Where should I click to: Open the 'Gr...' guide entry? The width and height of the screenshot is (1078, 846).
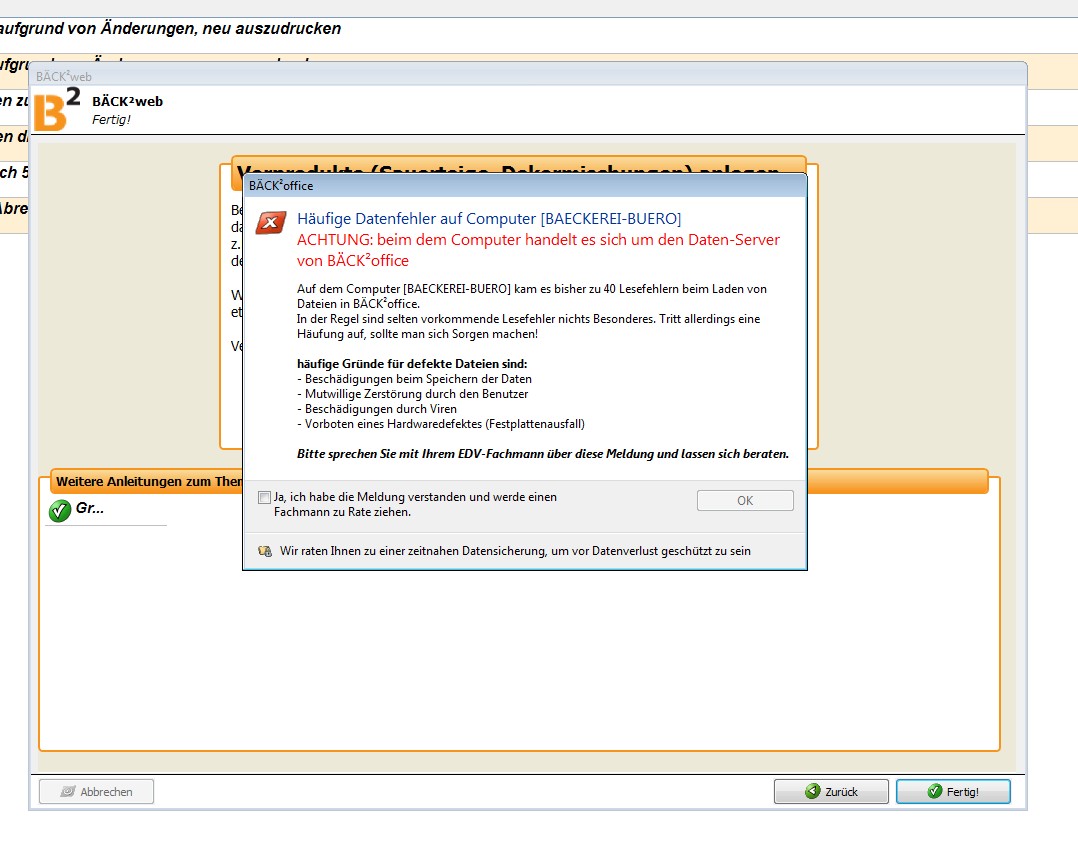pyautogui.click(x=90, y=509)
